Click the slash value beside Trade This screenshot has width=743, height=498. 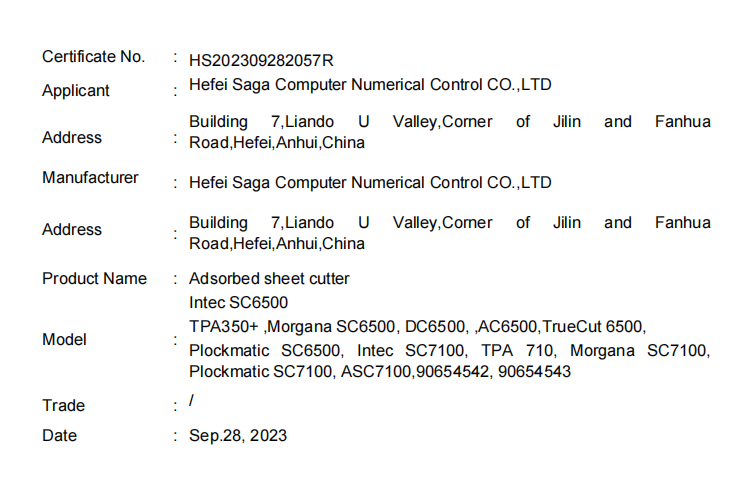(192, 400)
